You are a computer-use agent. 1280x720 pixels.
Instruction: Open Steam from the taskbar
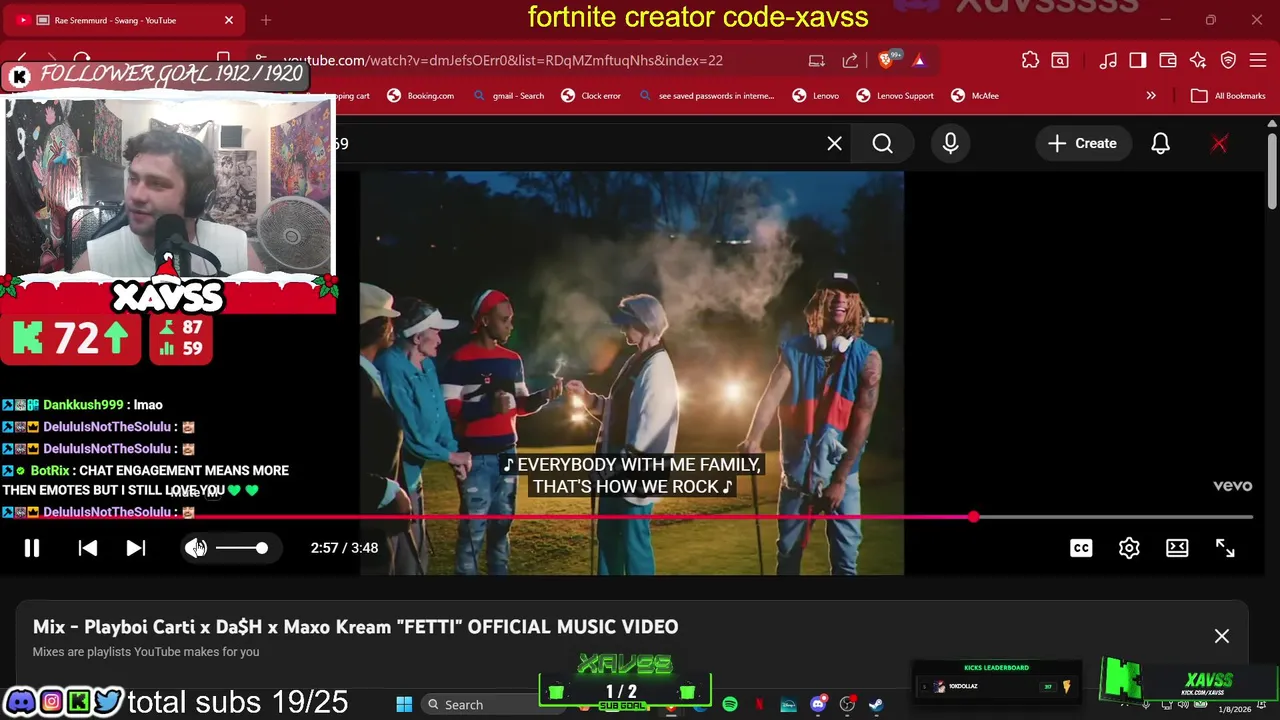[x=876, y=705]
